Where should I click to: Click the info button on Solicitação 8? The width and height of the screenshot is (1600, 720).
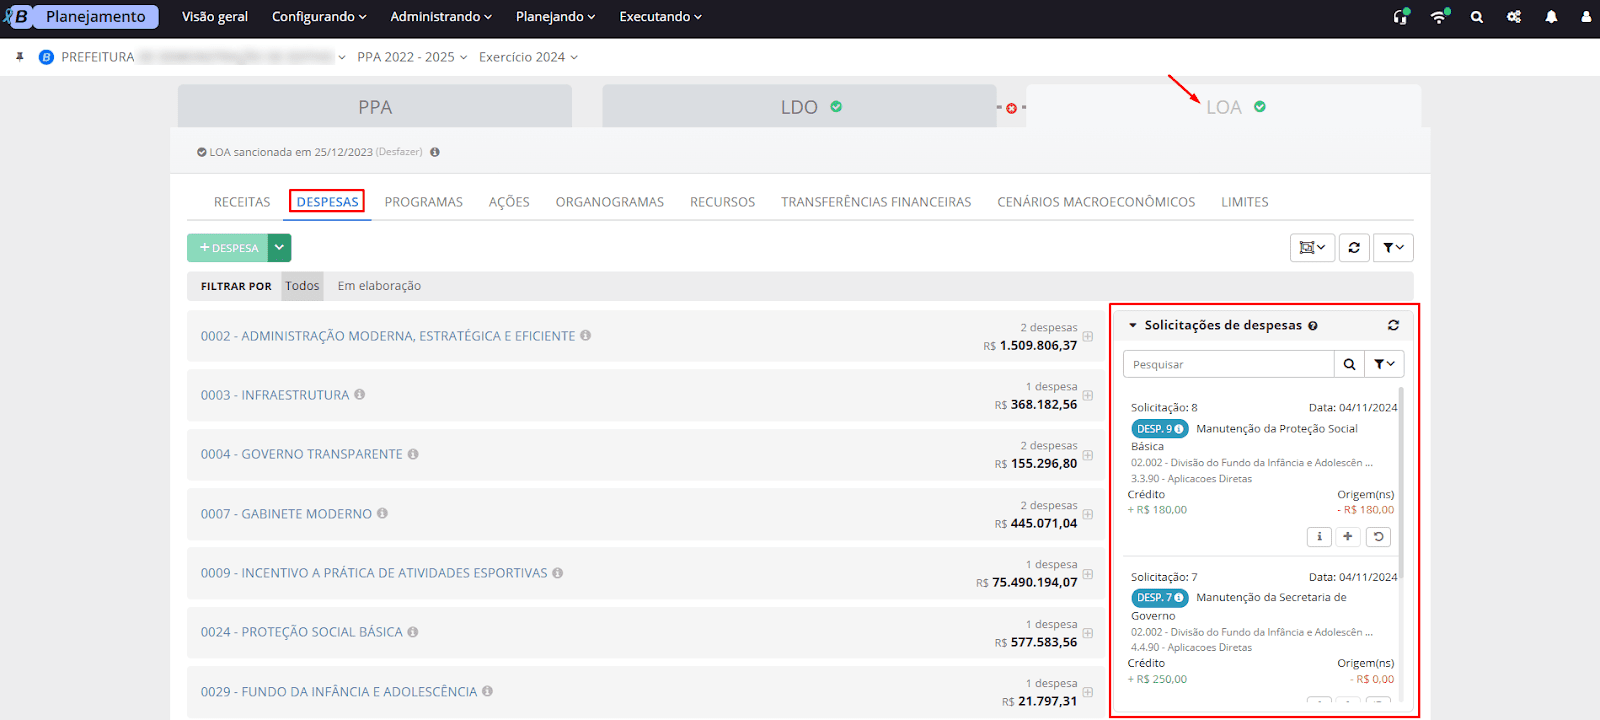(x=1319, y=537)
